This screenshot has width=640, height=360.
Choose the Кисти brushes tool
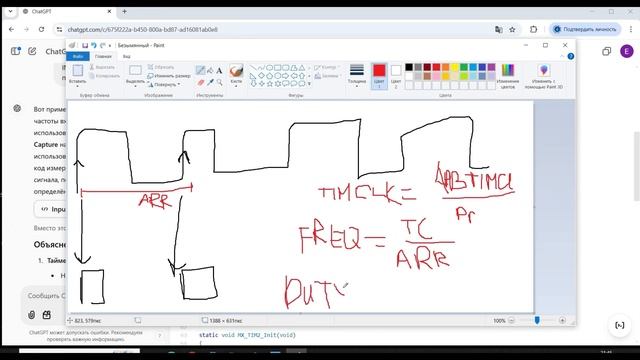(x=236, y=75)
